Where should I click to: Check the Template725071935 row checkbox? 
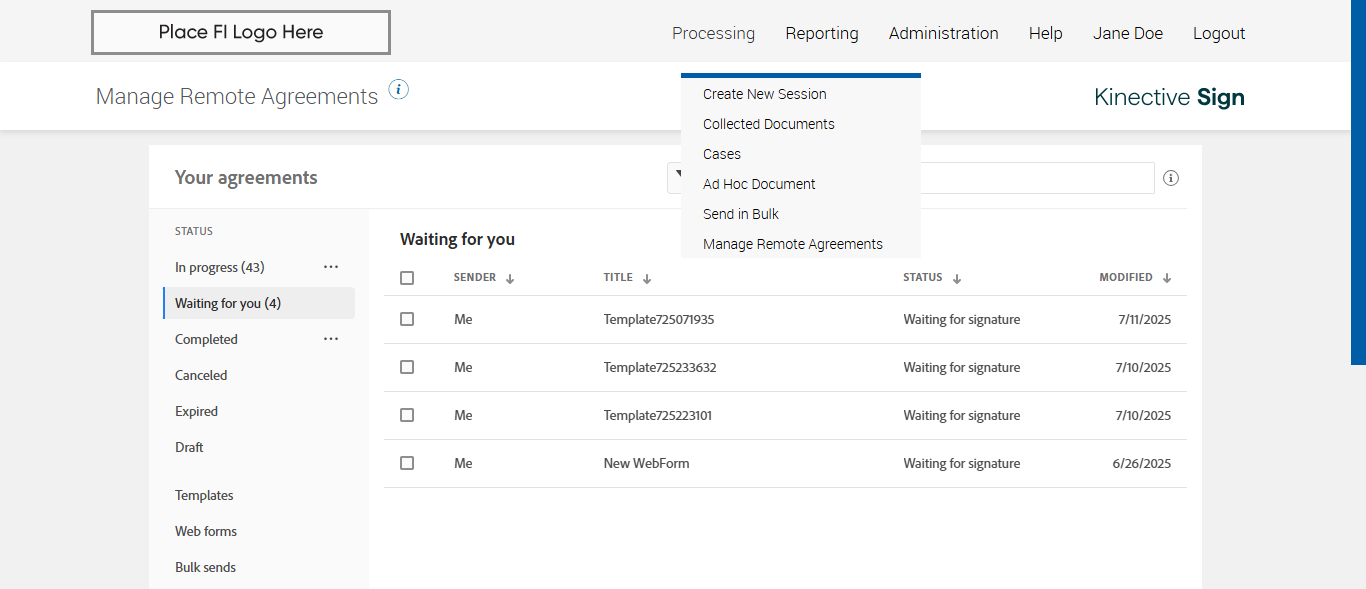(x=407, y=319)
